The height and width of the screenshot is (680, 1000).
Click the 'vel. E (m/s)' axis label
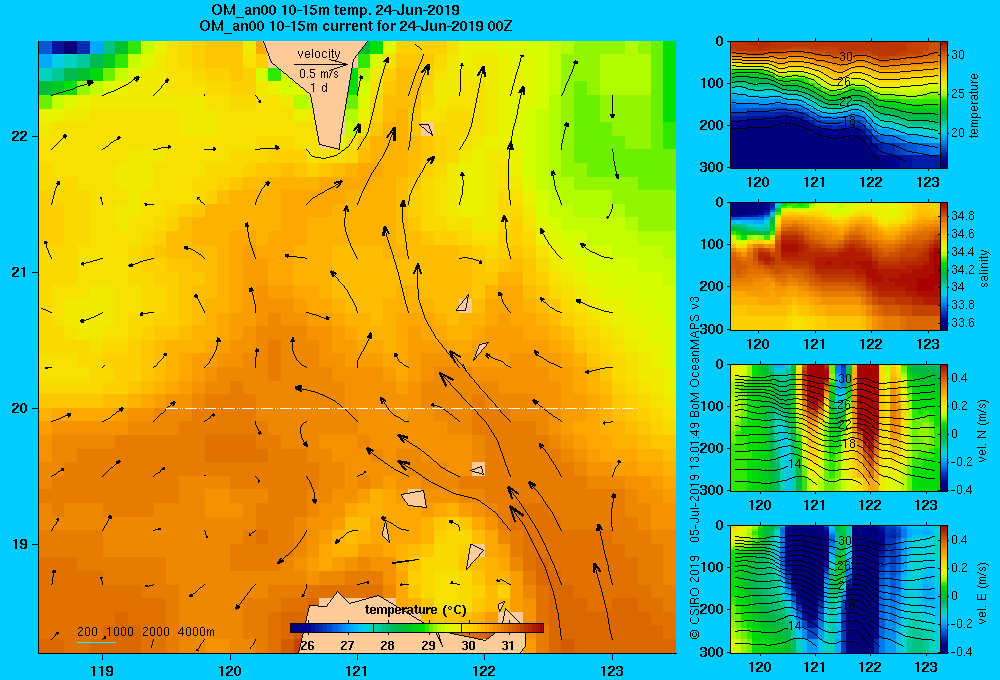[x=983, y=592]
